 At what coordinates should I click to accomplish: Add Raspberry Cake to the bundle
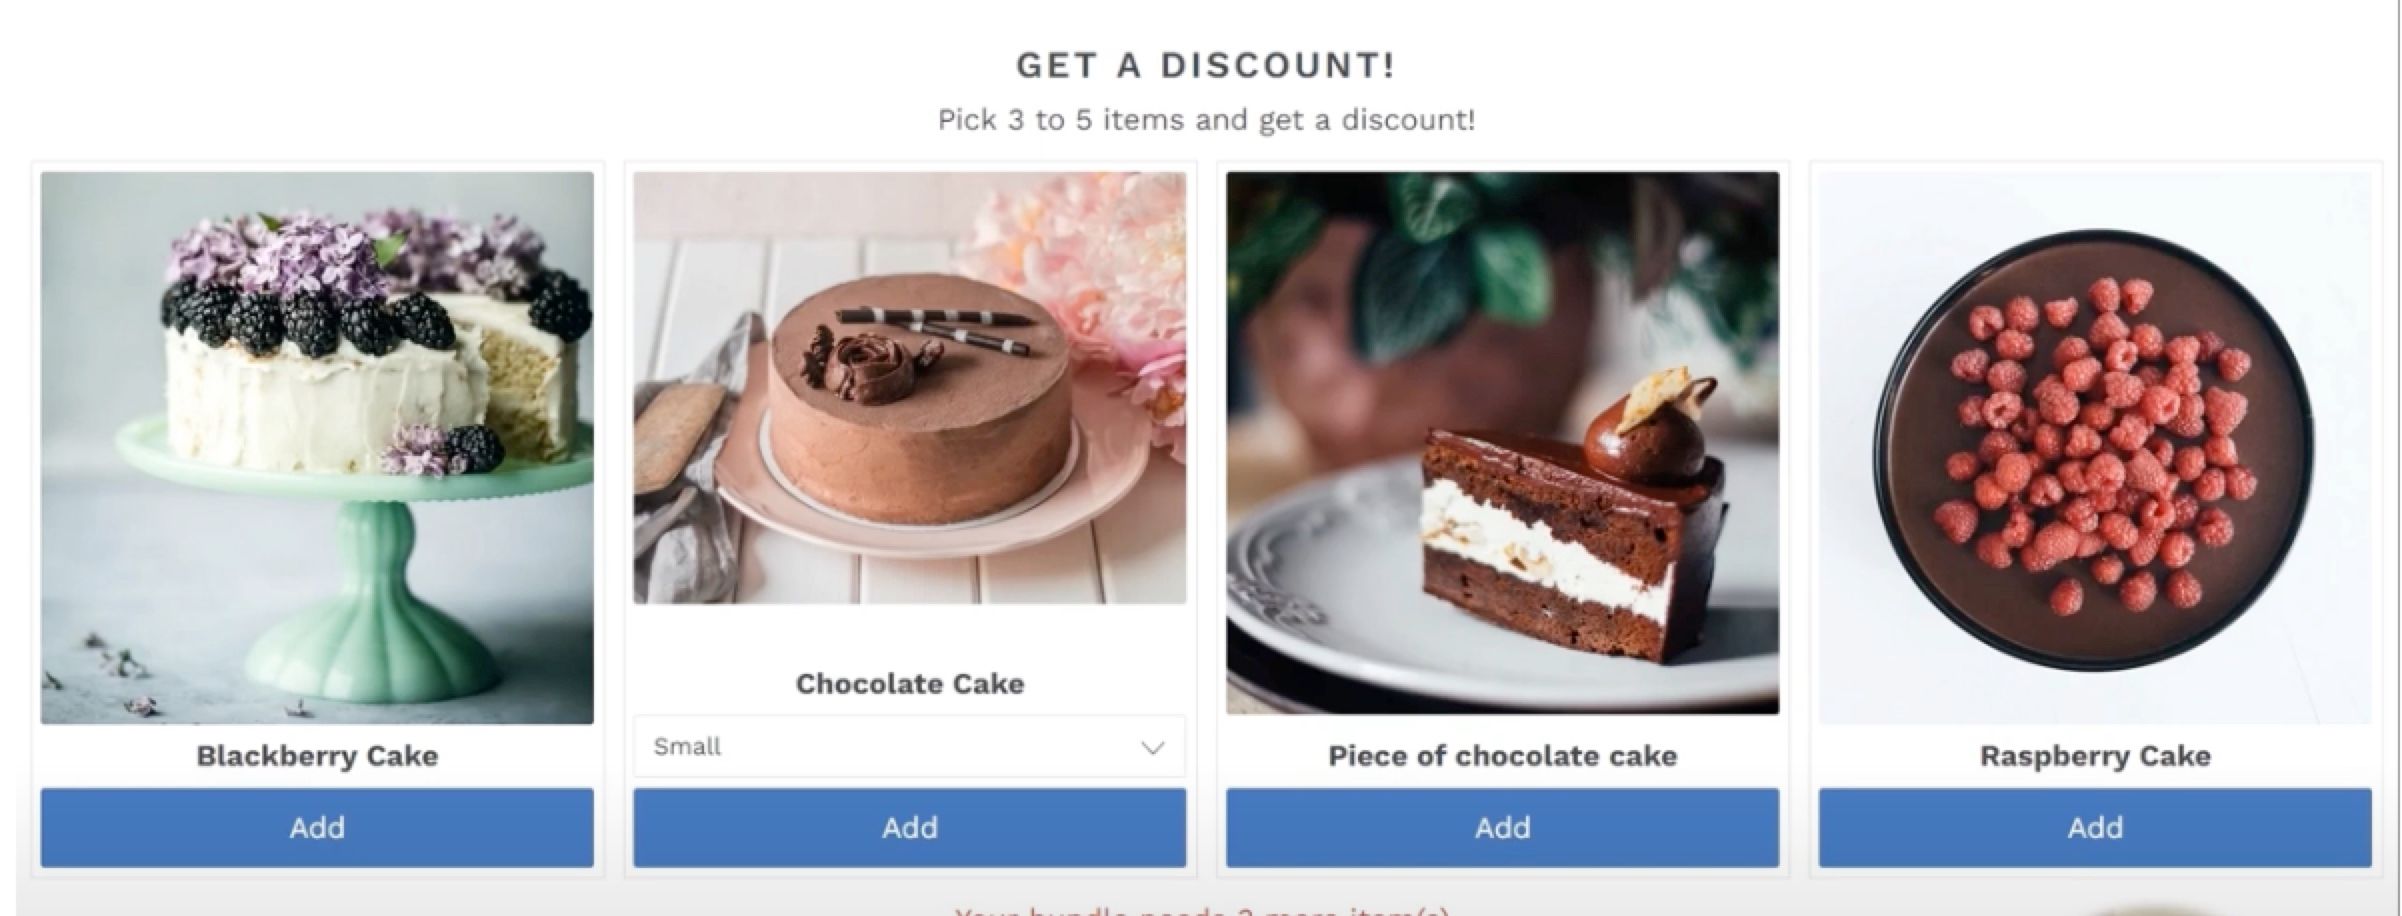(x=2095, y=827)
